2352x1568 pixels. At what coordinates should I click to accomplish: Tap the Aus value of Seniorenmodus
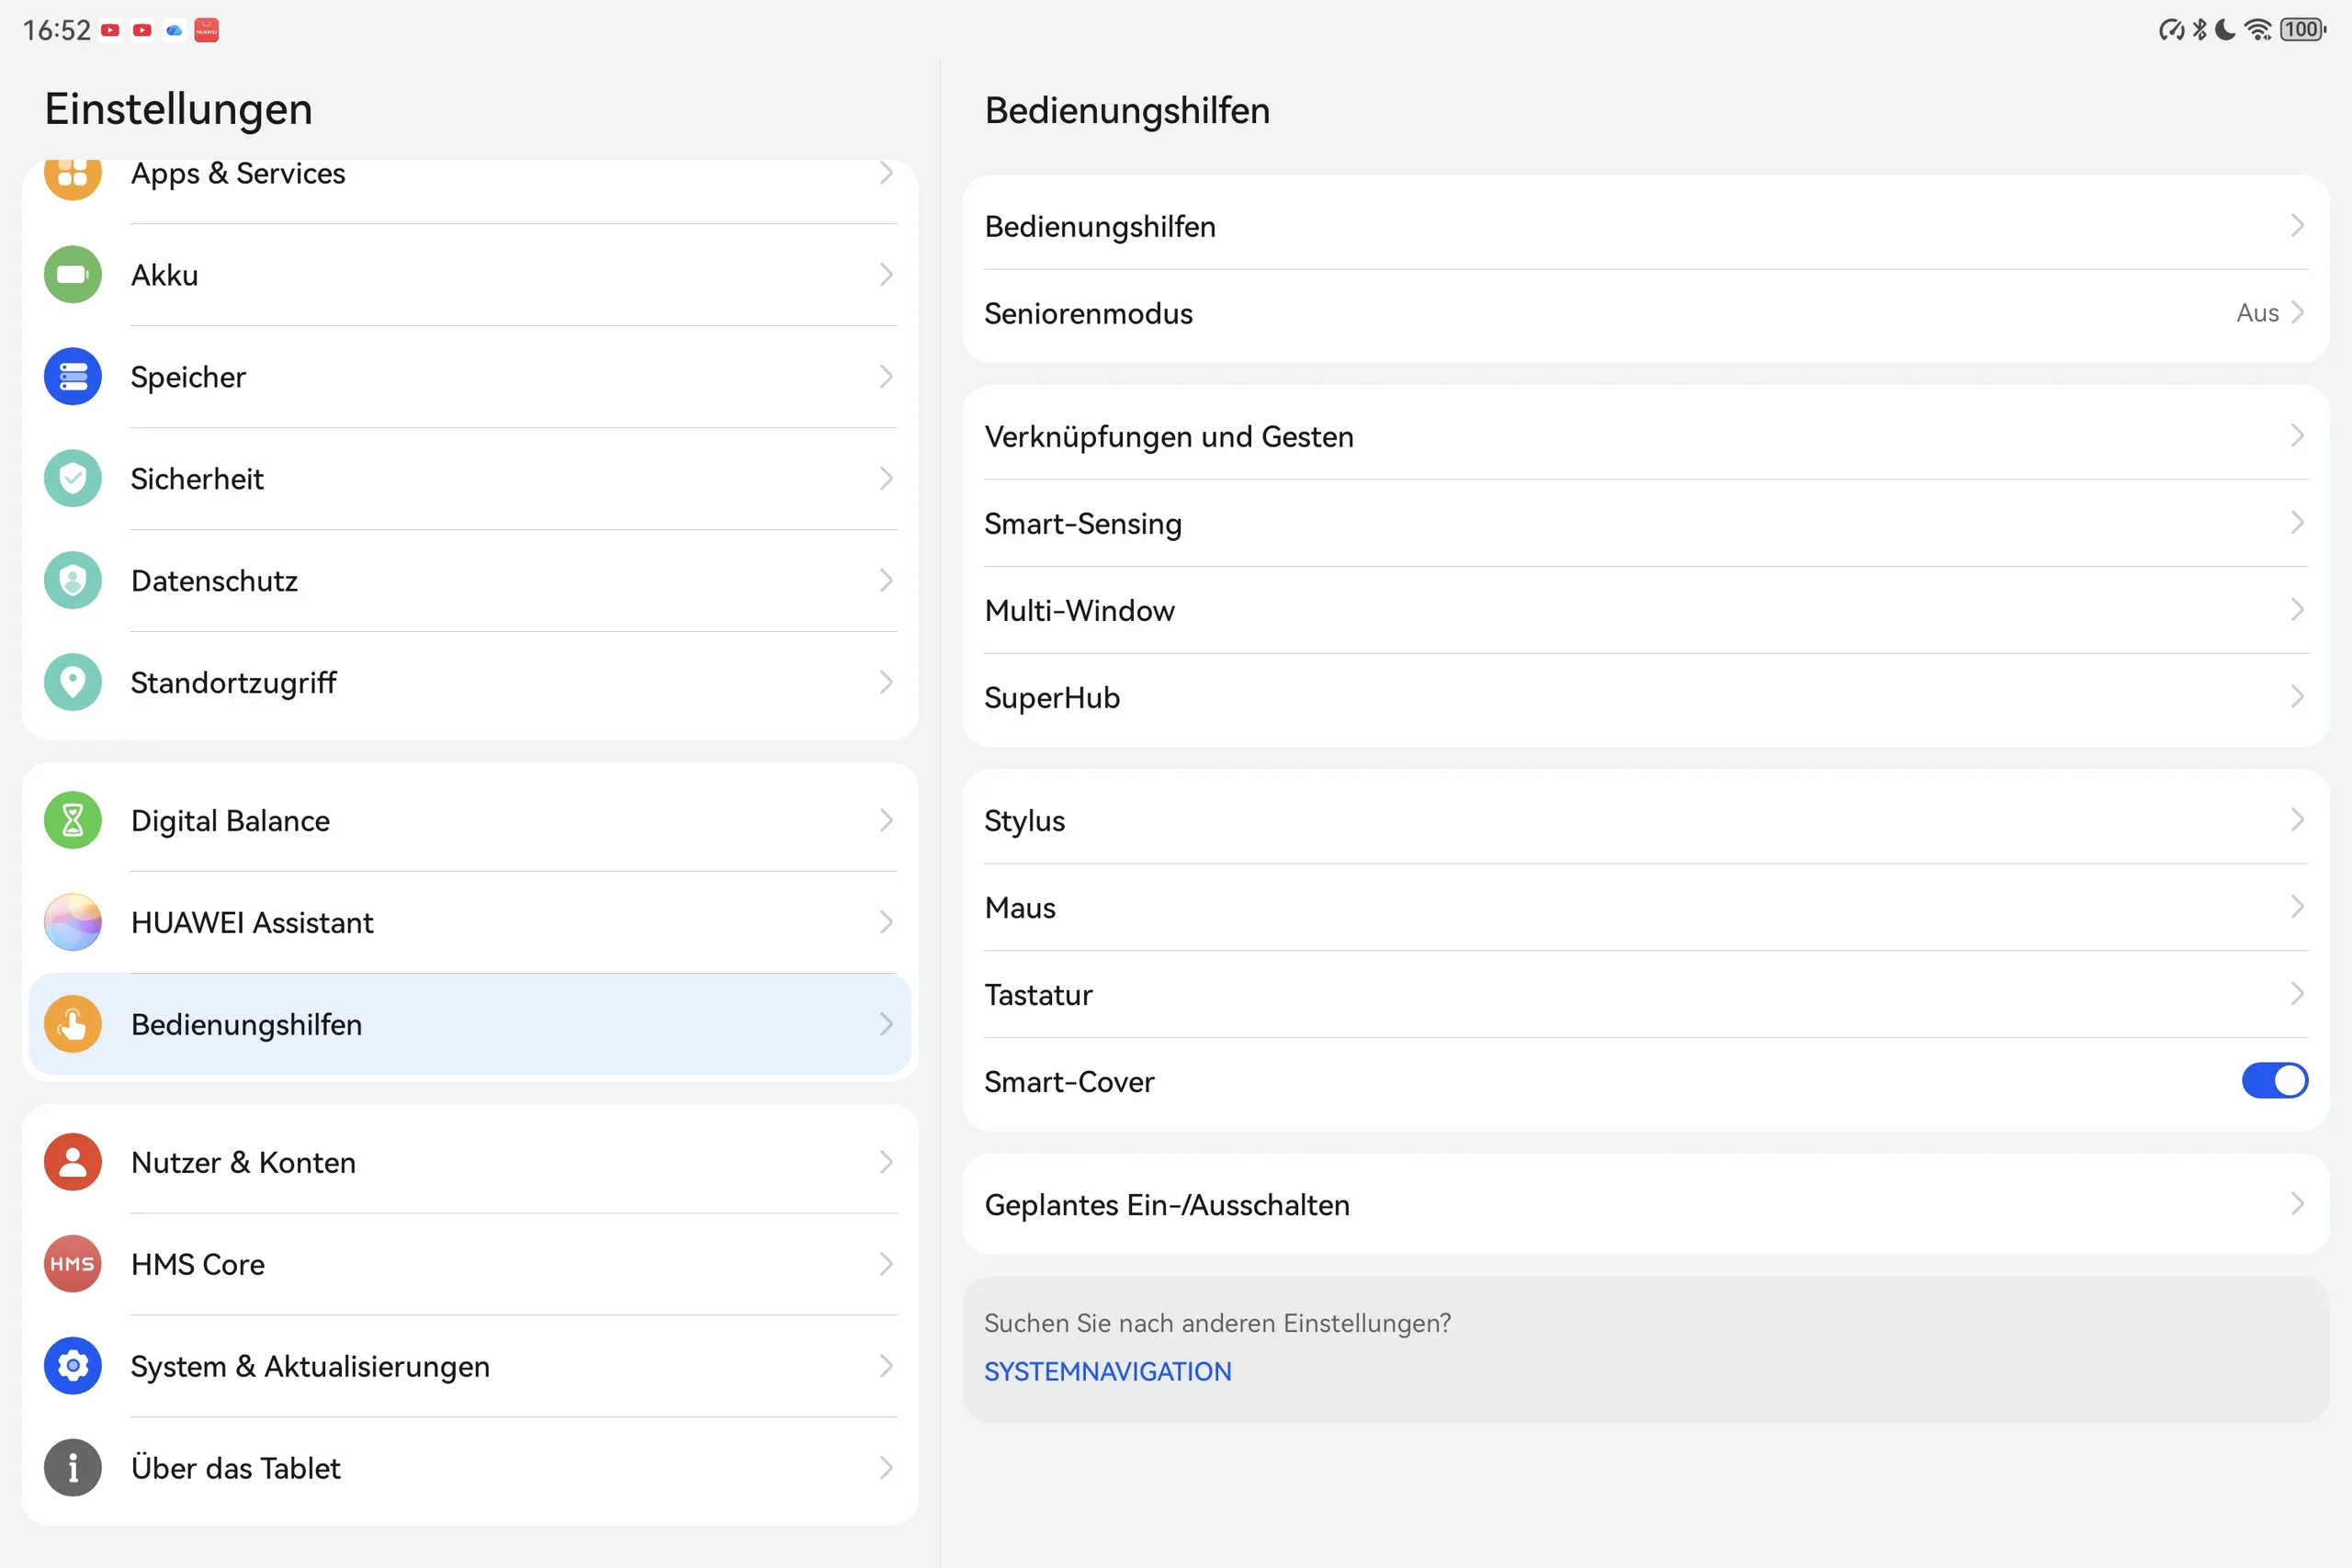pos(2258,313)
